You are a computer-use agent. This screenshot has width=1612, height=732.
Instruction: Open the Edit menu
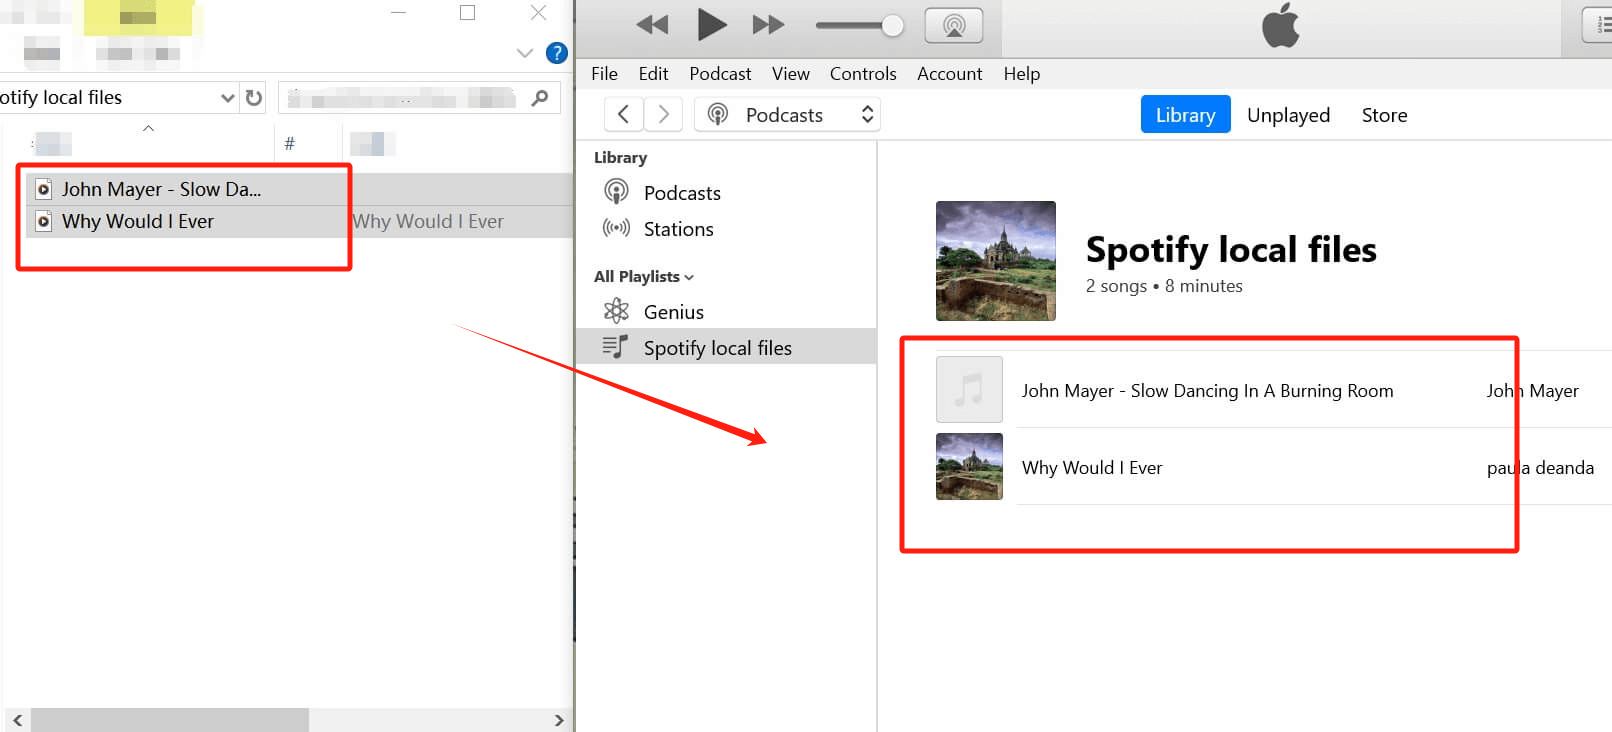click(653, 74)
